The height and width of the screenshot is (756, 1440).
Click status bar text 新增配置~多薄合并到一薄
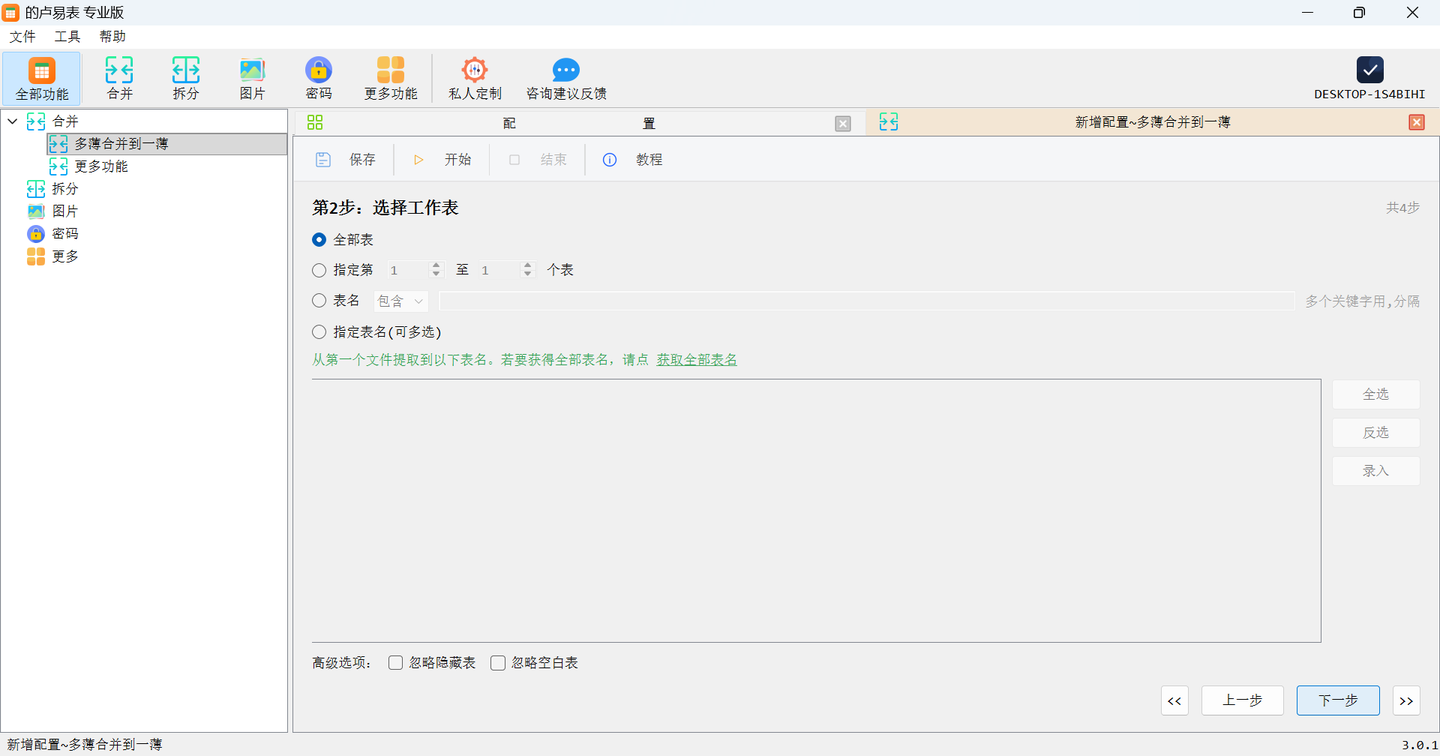point(85,745)
